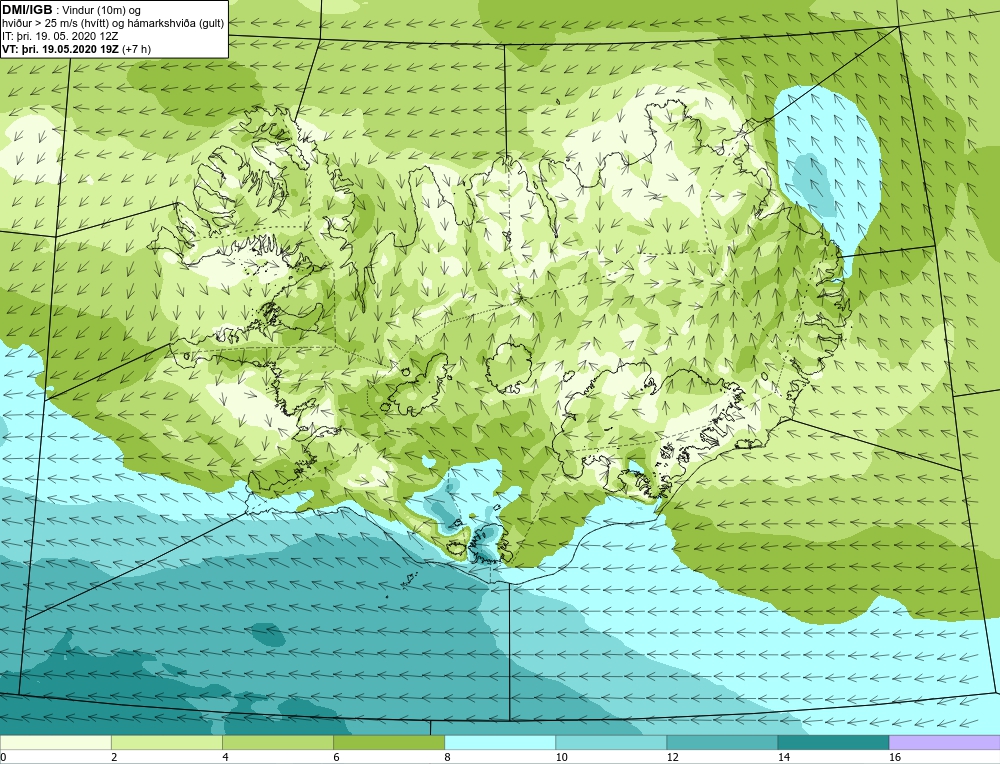Click the 8–10 m/s light cyan legend swatch
1000x764 pixels.
(x=500, y=742)
